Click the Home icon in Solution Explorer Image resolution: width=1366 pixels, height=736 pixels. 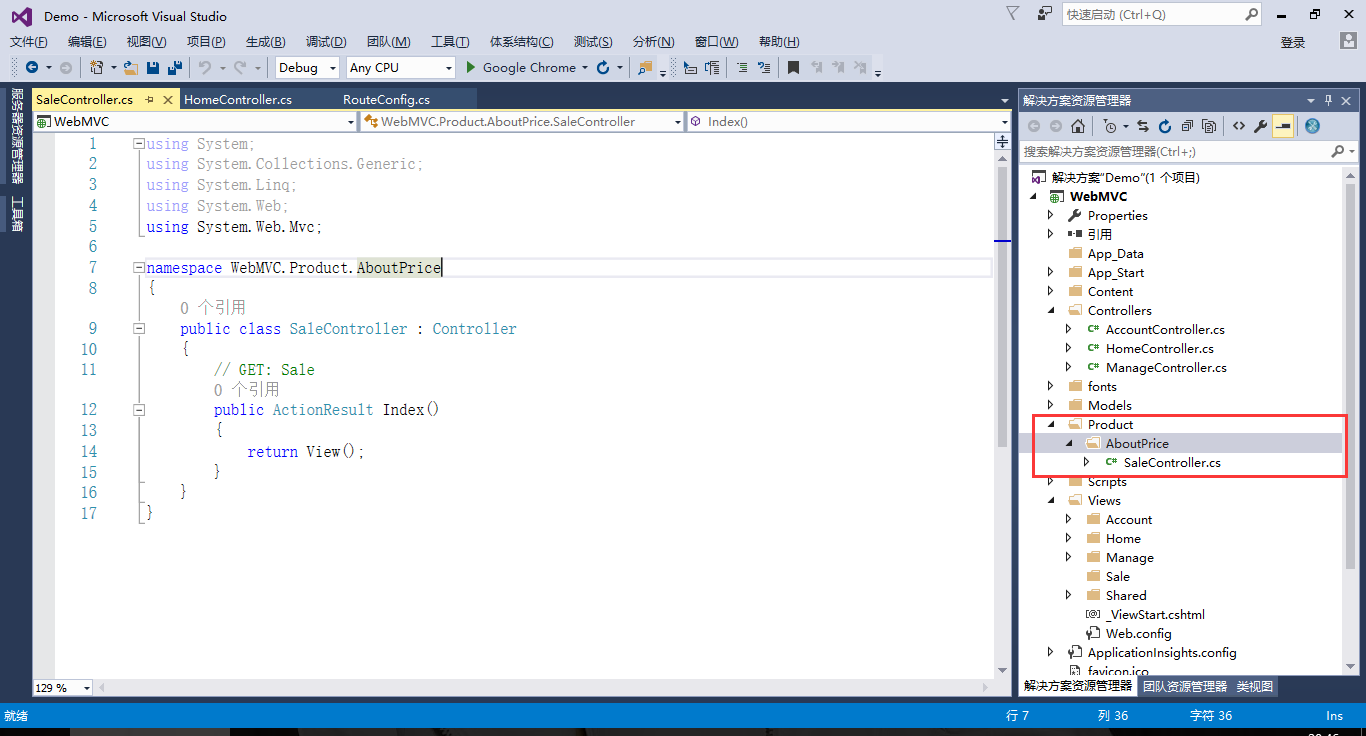1078,126
